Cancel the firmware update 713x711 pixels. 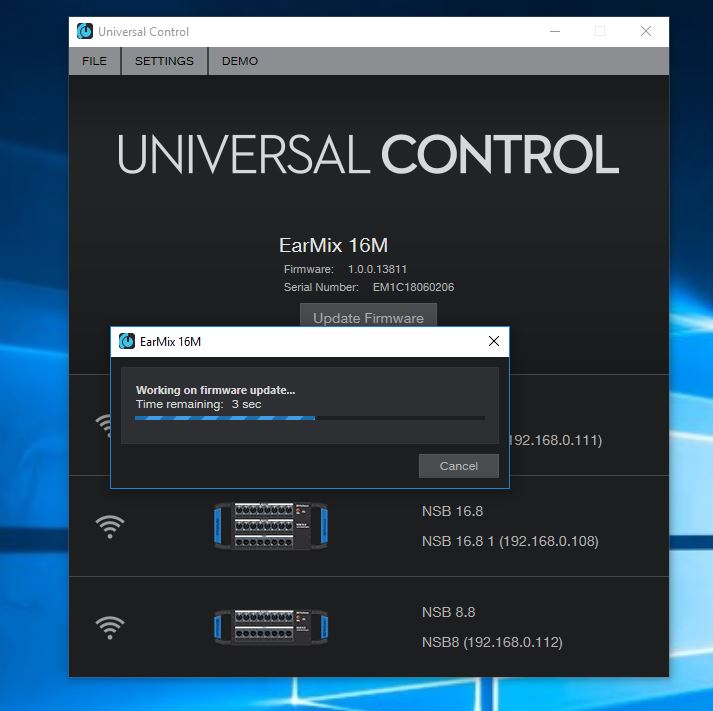coord(458,466)
